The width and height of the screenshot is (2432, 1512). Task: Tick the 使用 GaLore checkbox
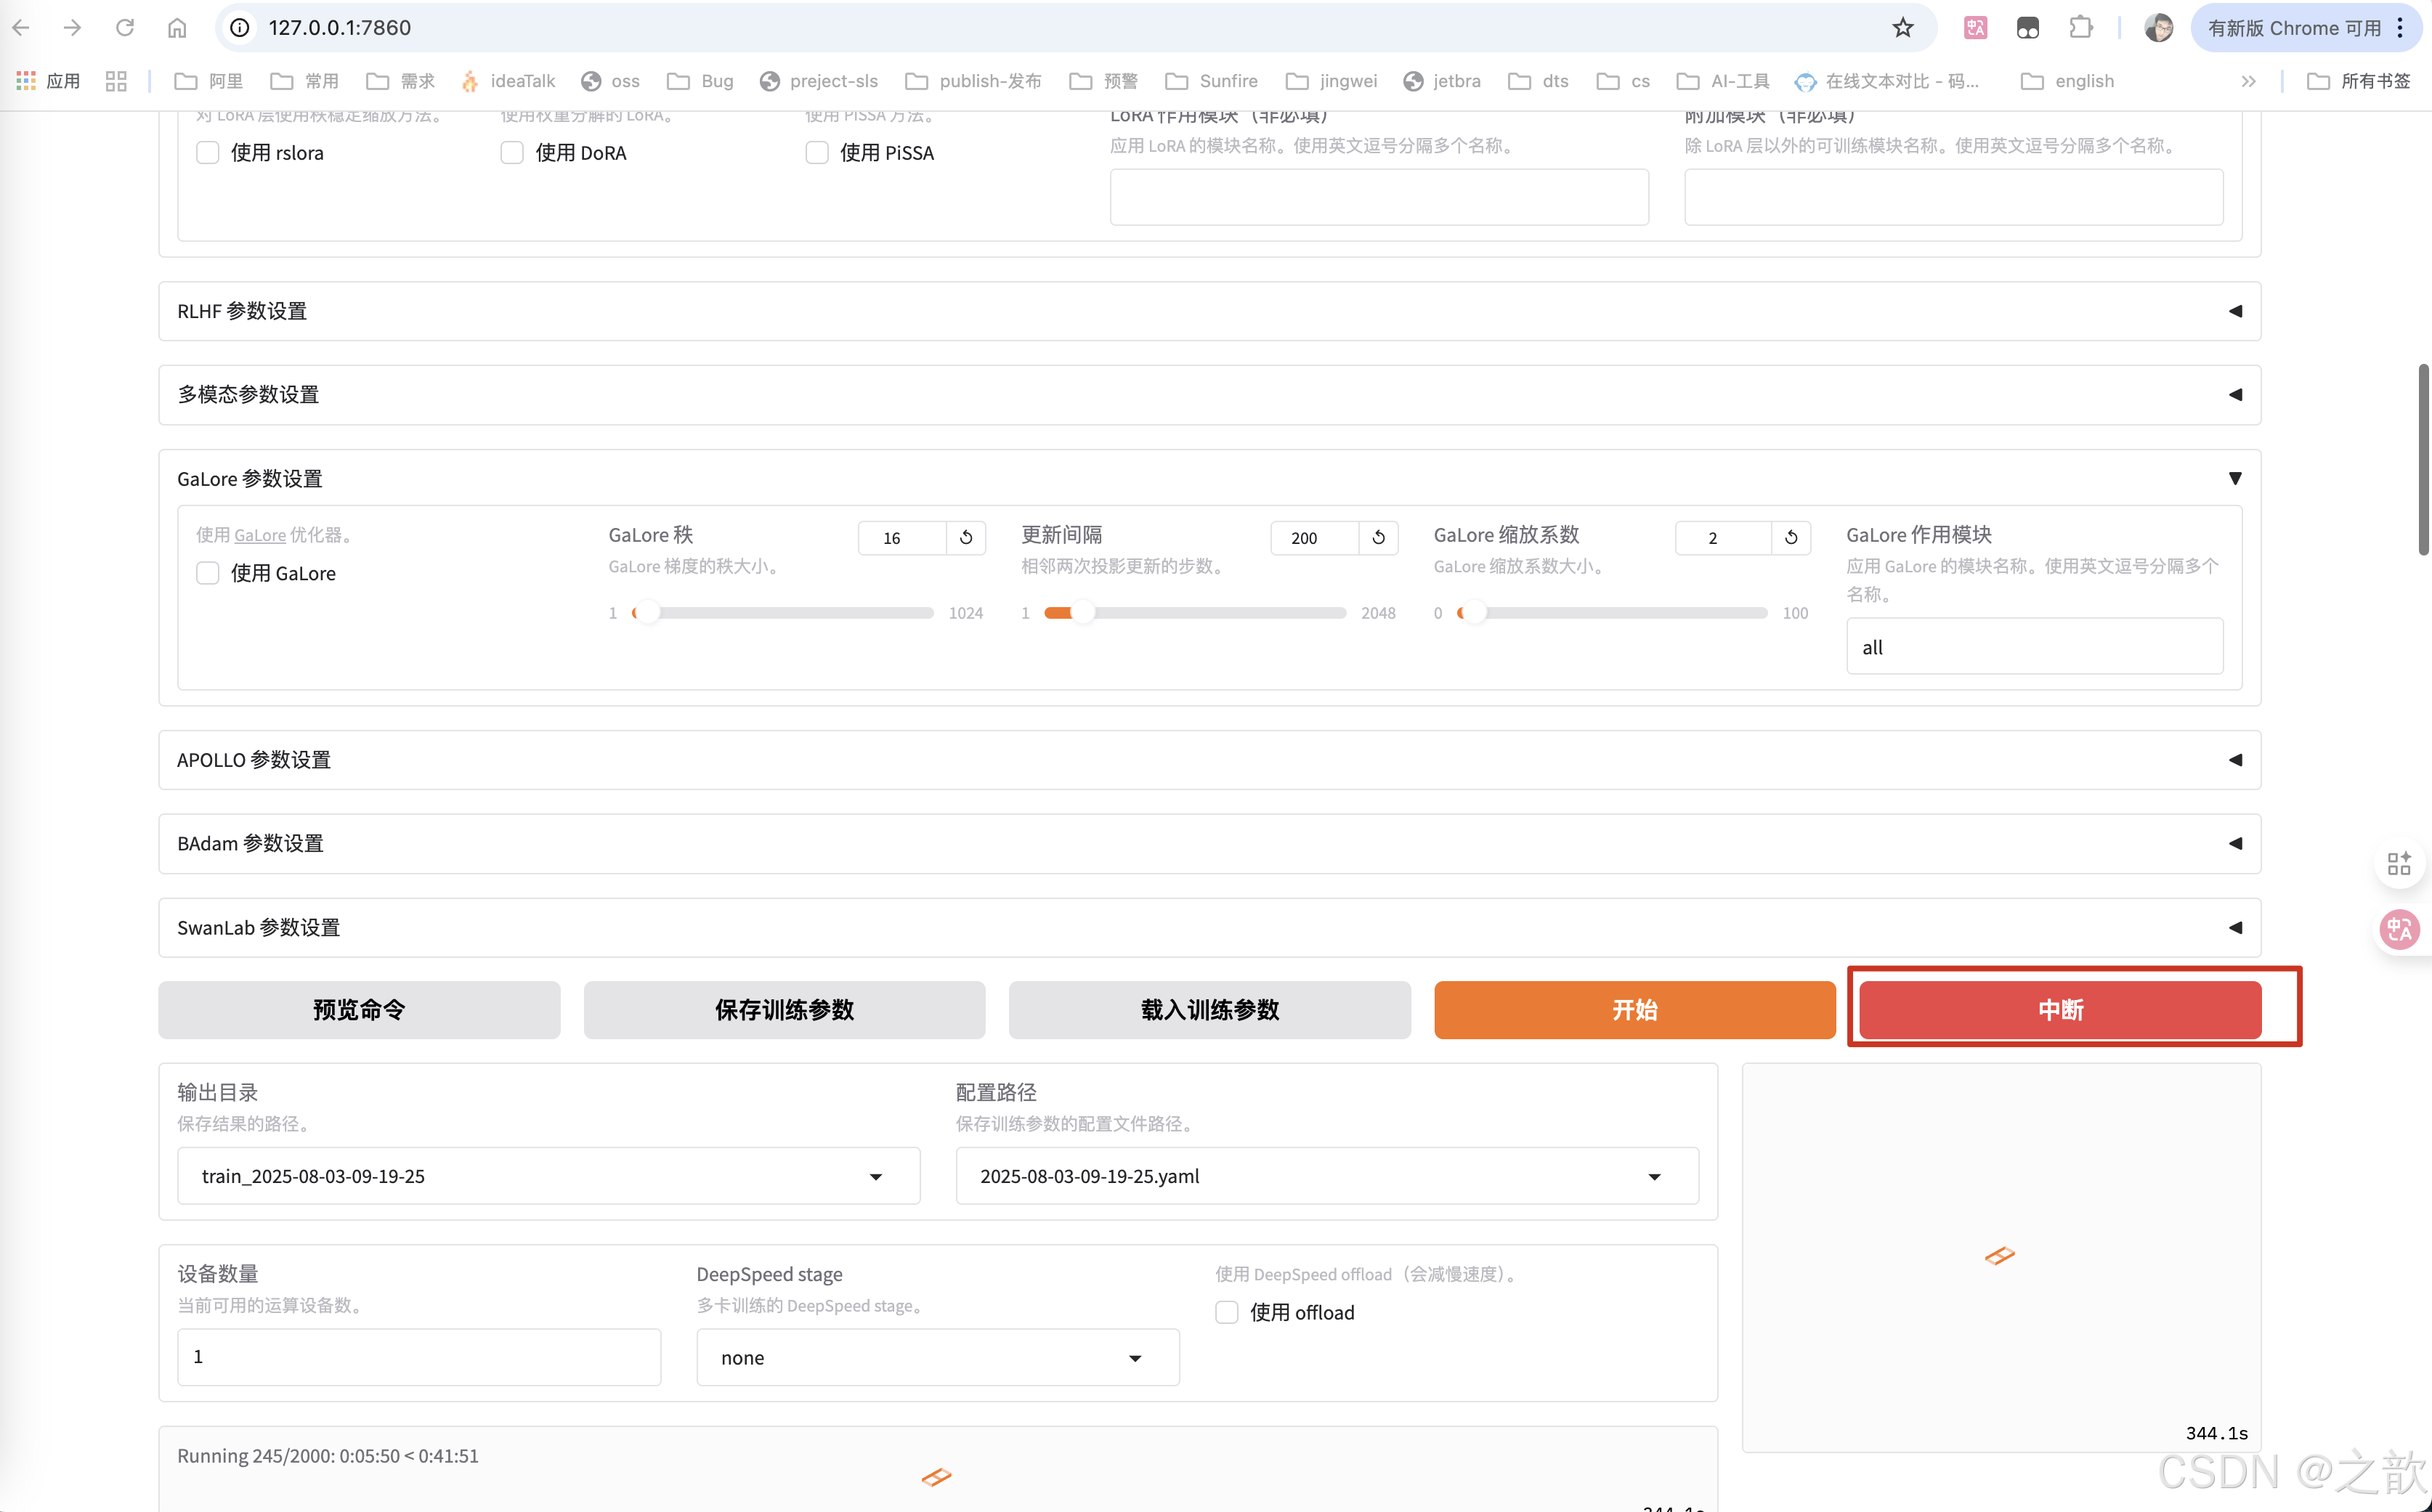point(207,573)
